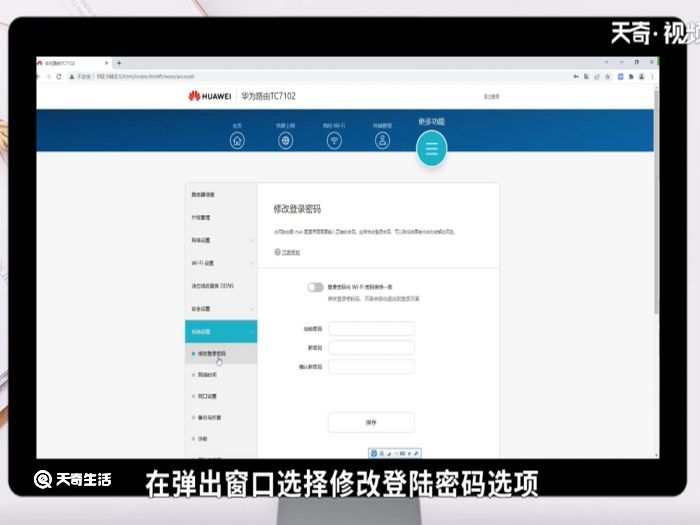Screen dimensions: 700x525
Task: Click the More Functions label above teal button
Action: coord(431,121)
